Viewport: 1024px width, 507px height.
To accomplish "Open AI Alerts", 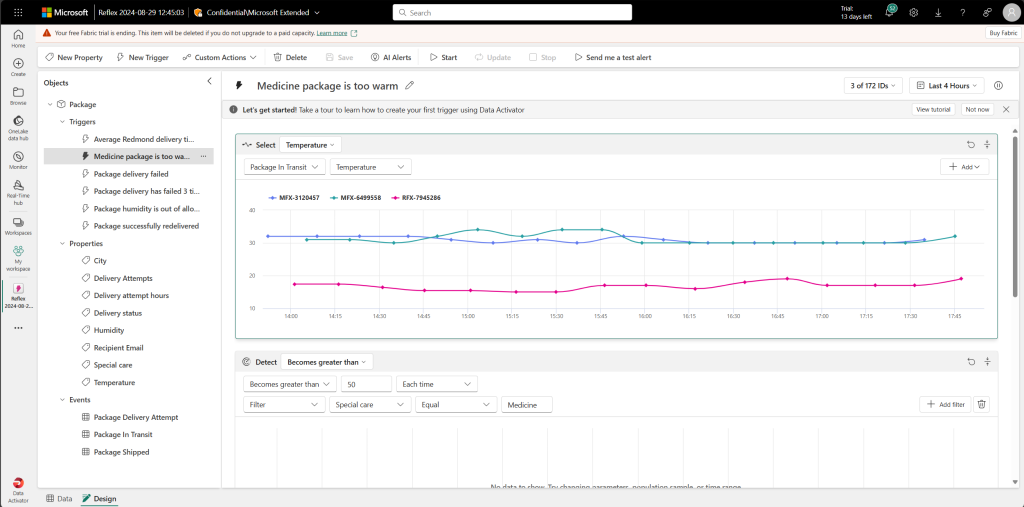I will click(x=391, y=57).
